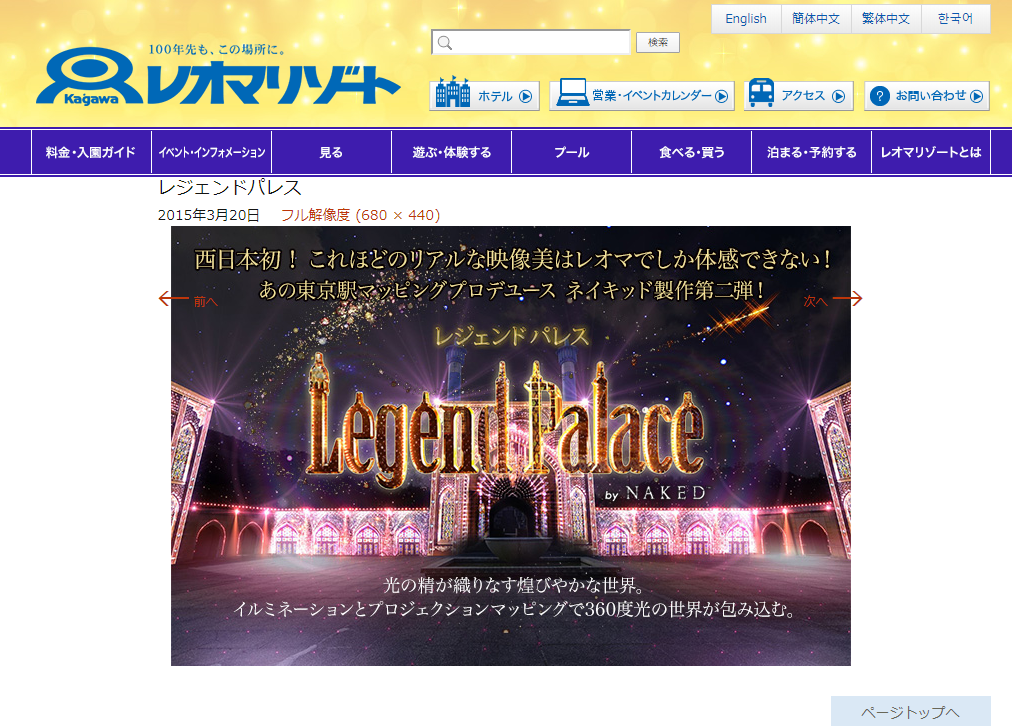Focus the site search text field
1012x726 pixels.
coord(531,43)
